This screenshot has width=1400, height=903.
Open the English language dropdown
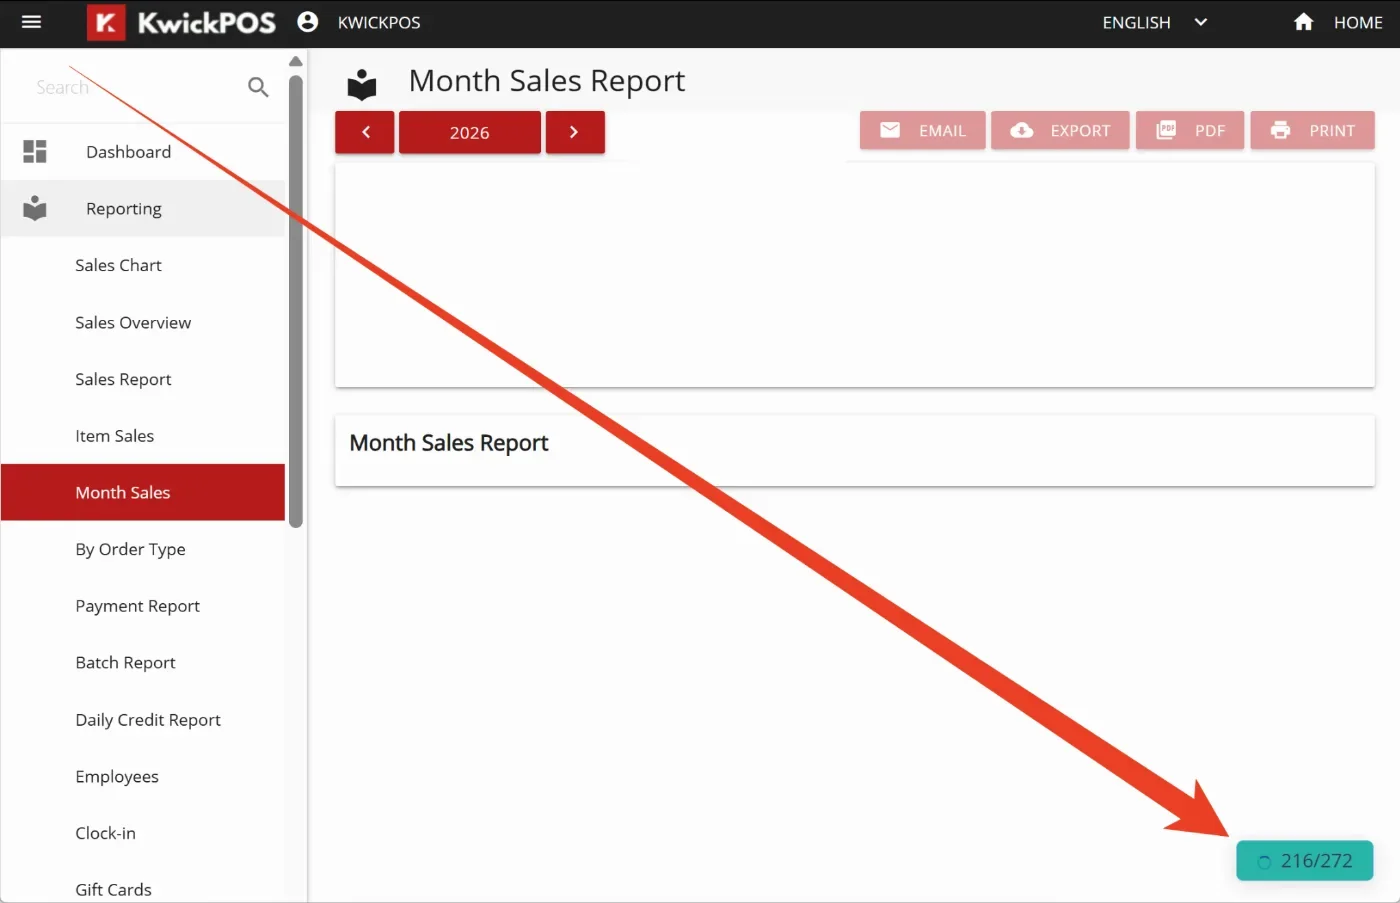tap(1155, 22)
